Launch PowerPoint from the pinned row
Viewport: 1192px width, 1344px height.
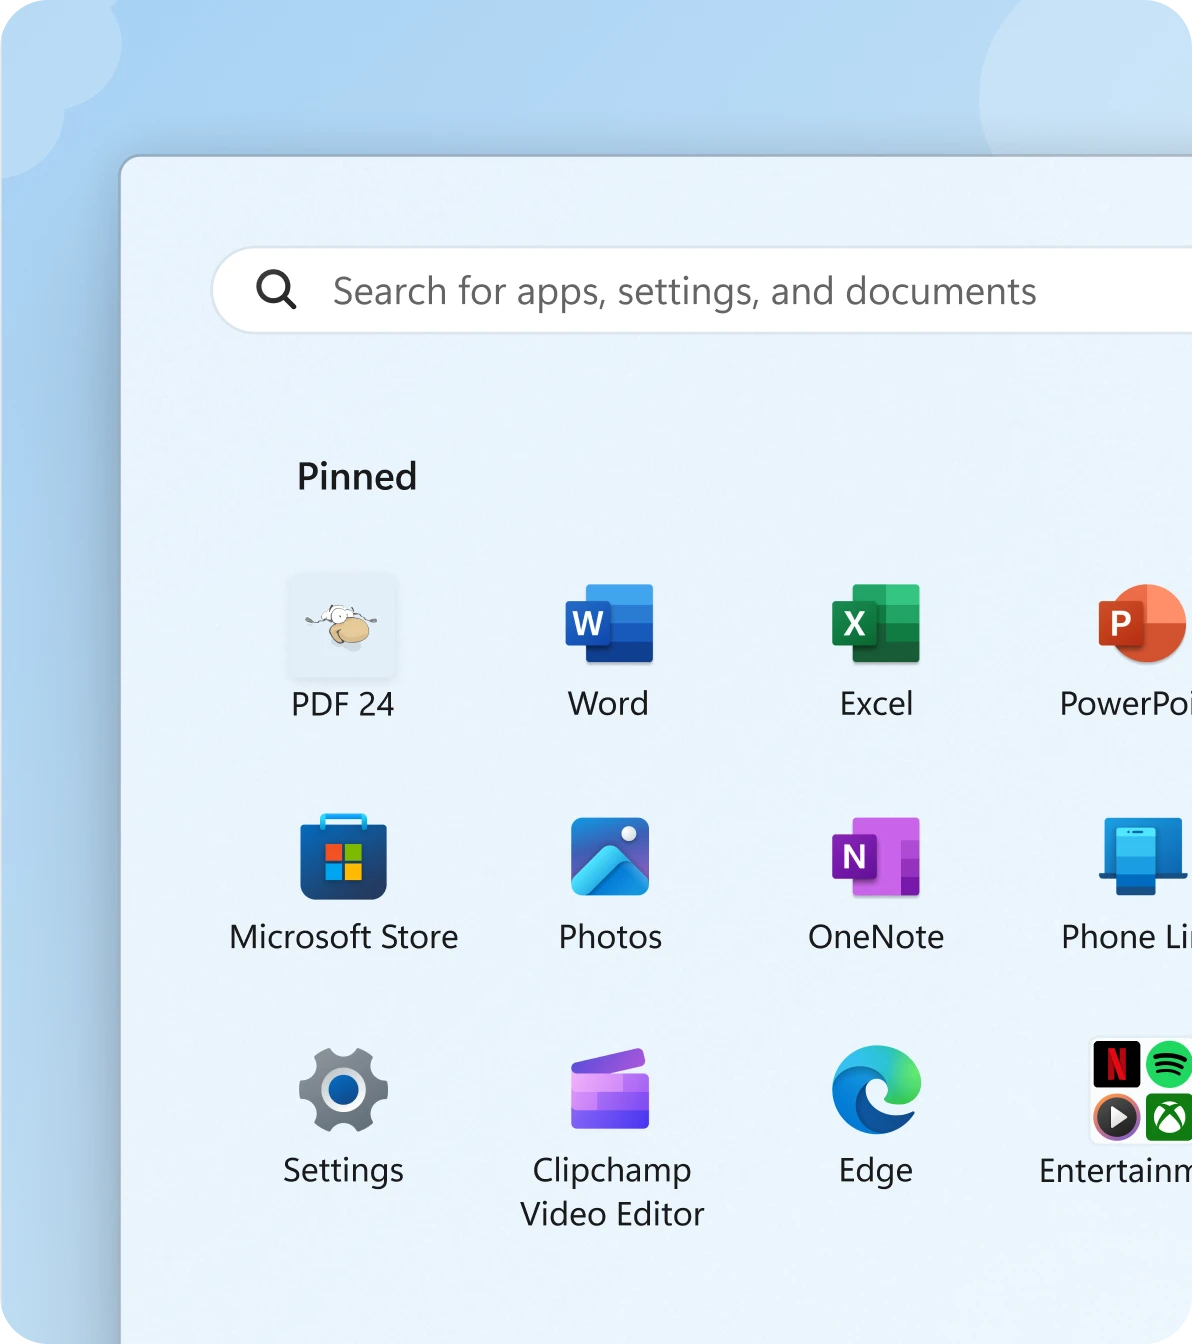[1141, 624]
